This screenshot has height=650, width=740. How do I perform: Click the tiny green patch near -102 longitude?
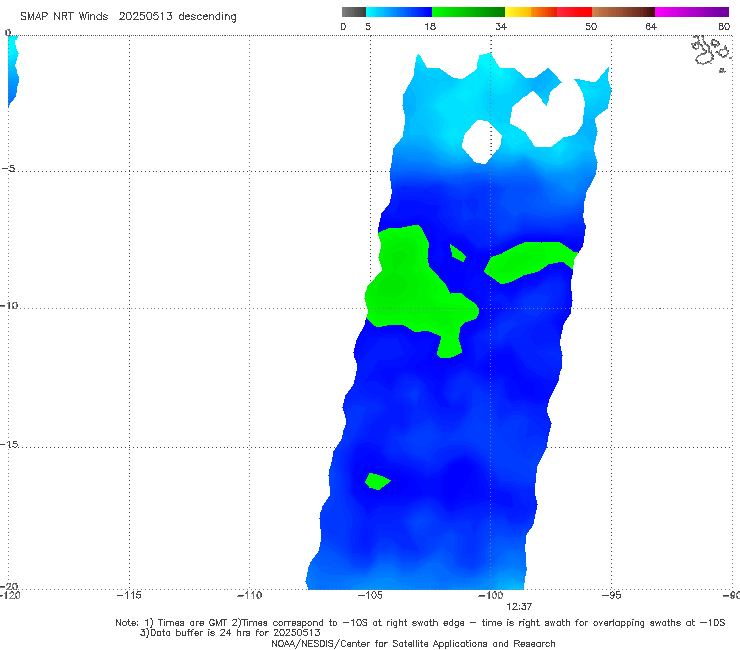[457, 253]
